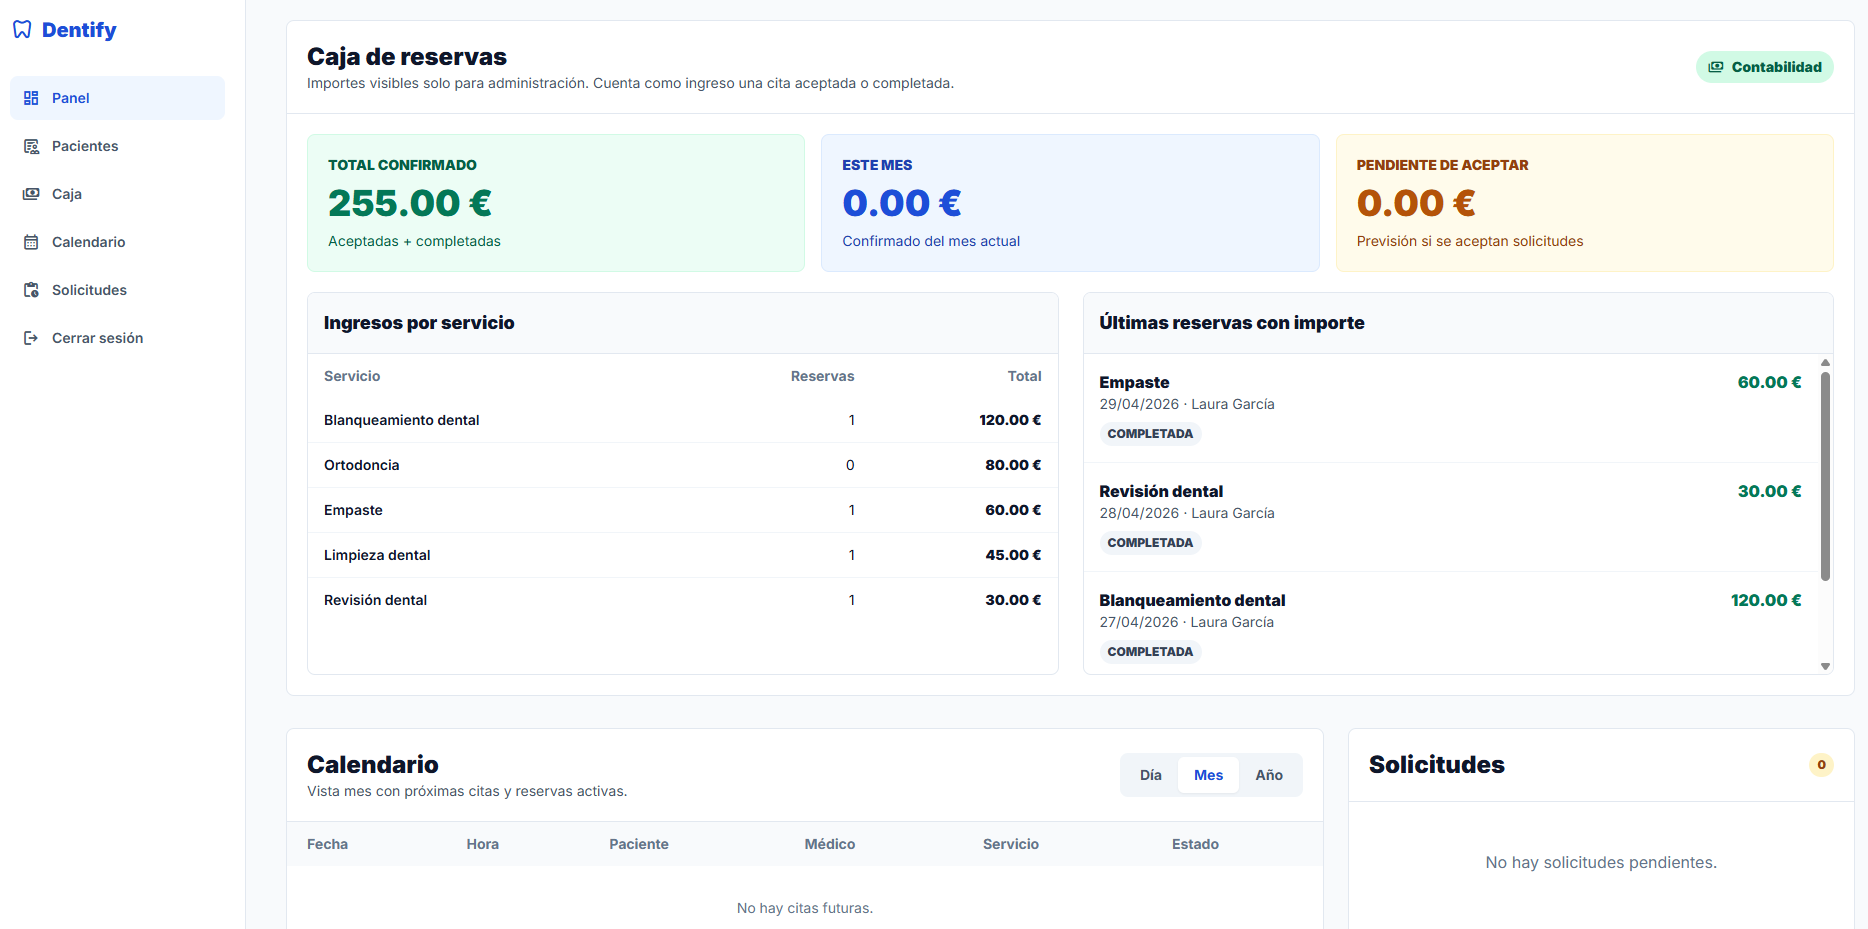The height and width of the screenshot is (929, 1868).
Task: Go to Pacientes in the sidebar
Action: (x=117, y=146)
